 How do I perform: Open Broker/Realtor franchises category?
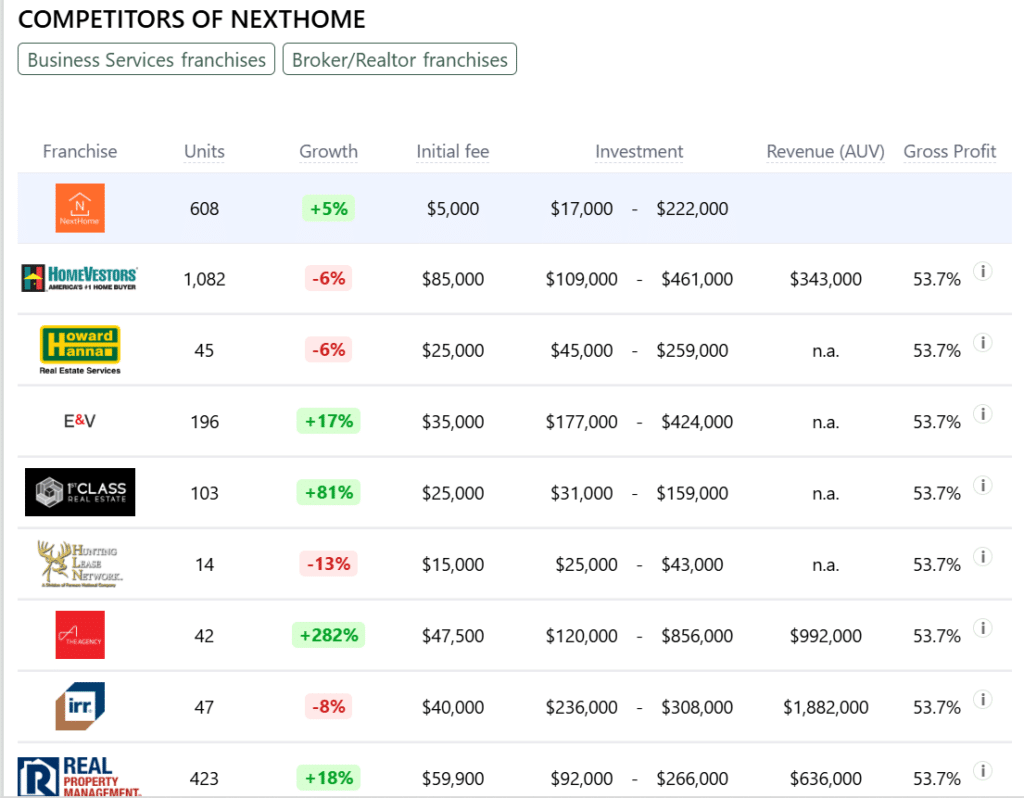(x=400, y=59)
